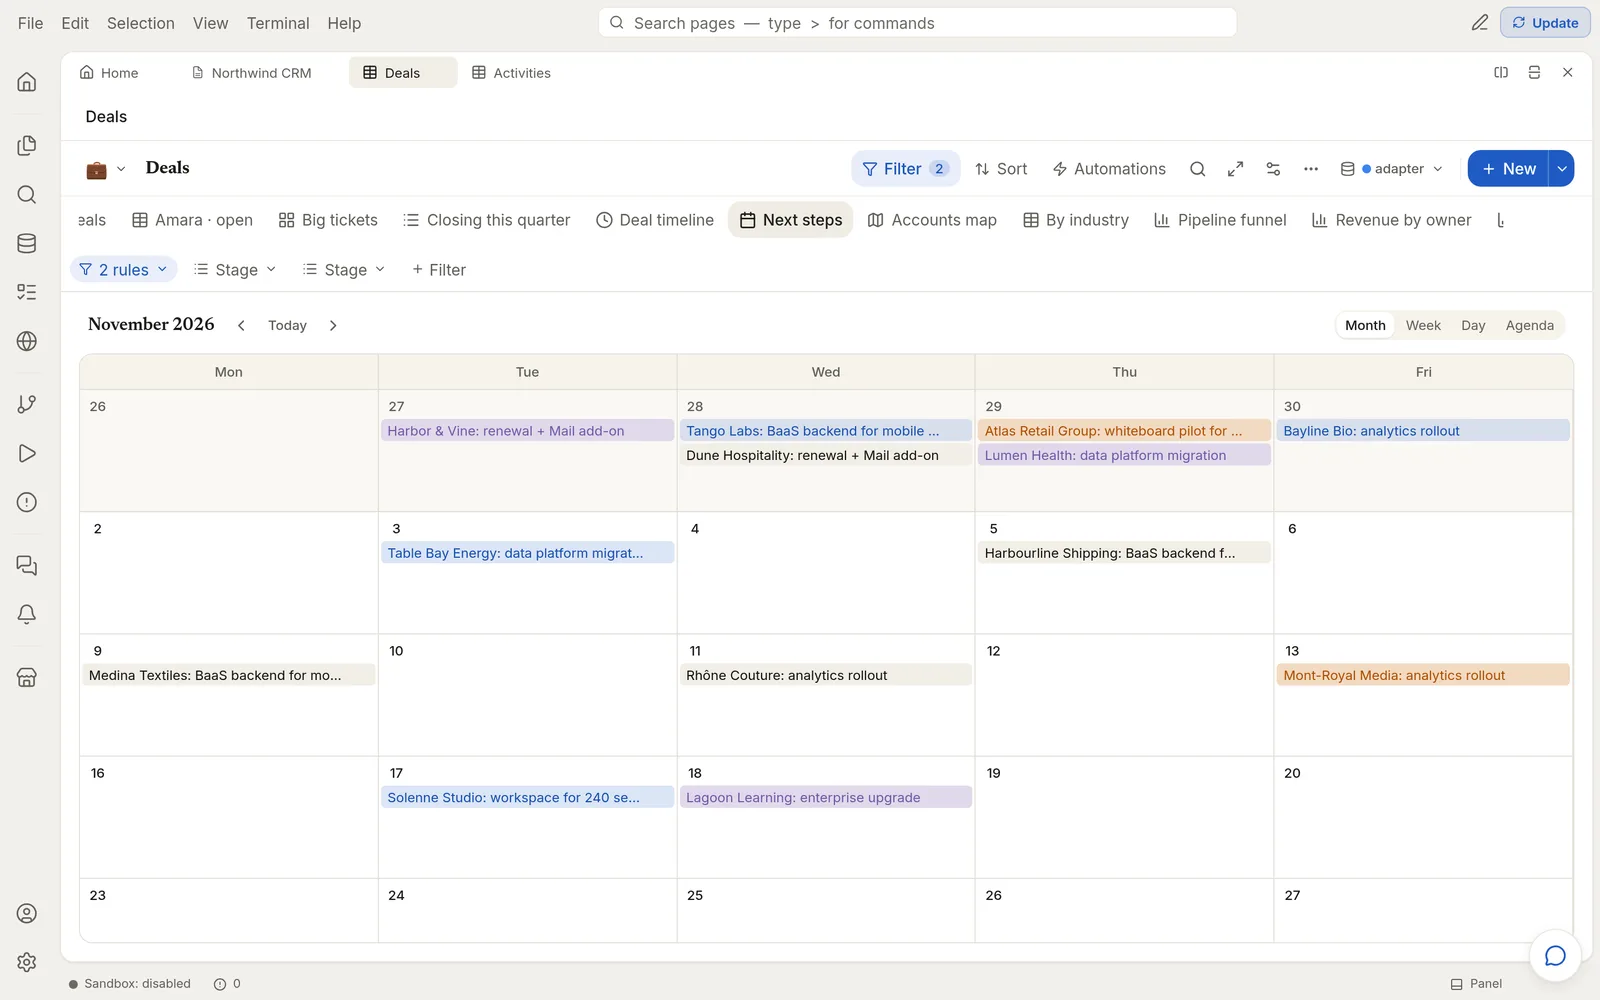1600x1000 pixels.
Task: Open the git branch icon in the sidebar
Action: pyautogui.click(x=27, y=404)
